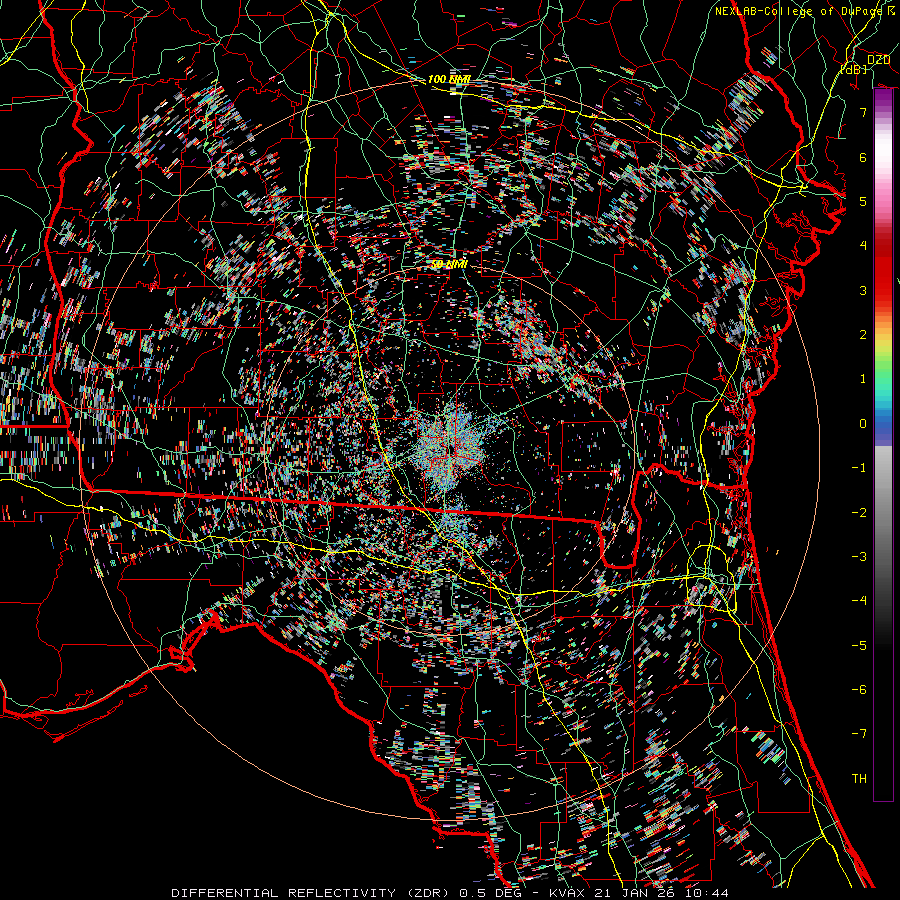Click the 4 value on color scale
Screen dimensions: 900x900
[863, 246]
